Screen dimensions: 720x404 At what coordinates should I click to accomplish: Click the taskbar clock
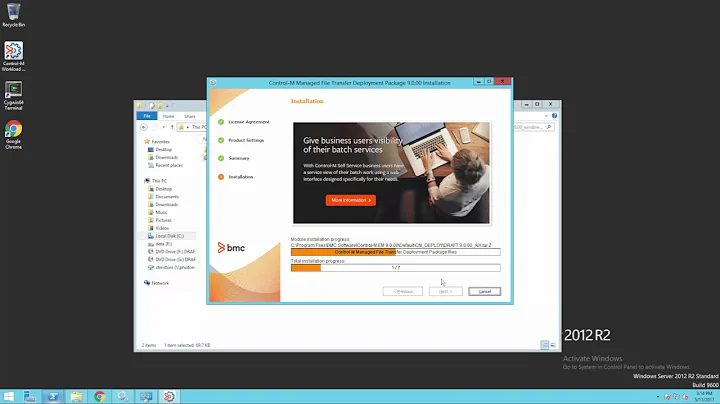pos(704,397)
